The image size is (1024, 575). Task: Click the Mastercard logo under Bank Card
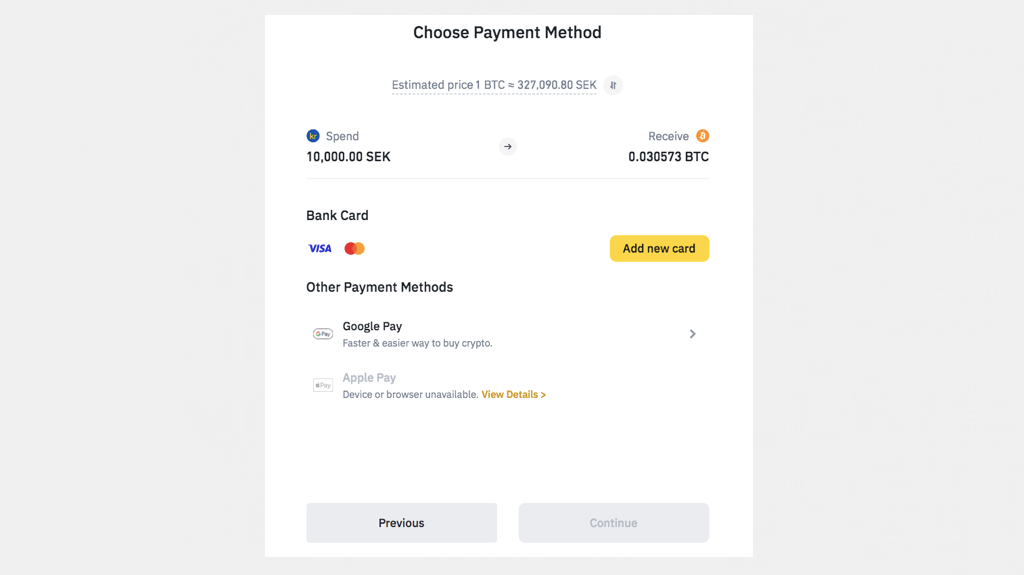pyautogui.click(x=354, y=248)
